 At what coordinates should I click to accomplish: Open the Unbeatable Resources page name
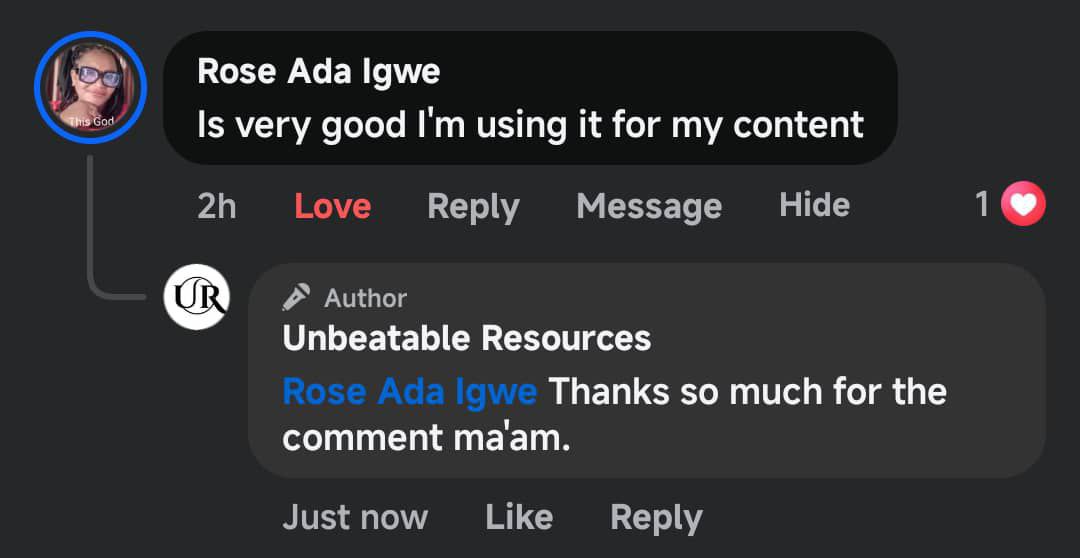pos(466,338)
